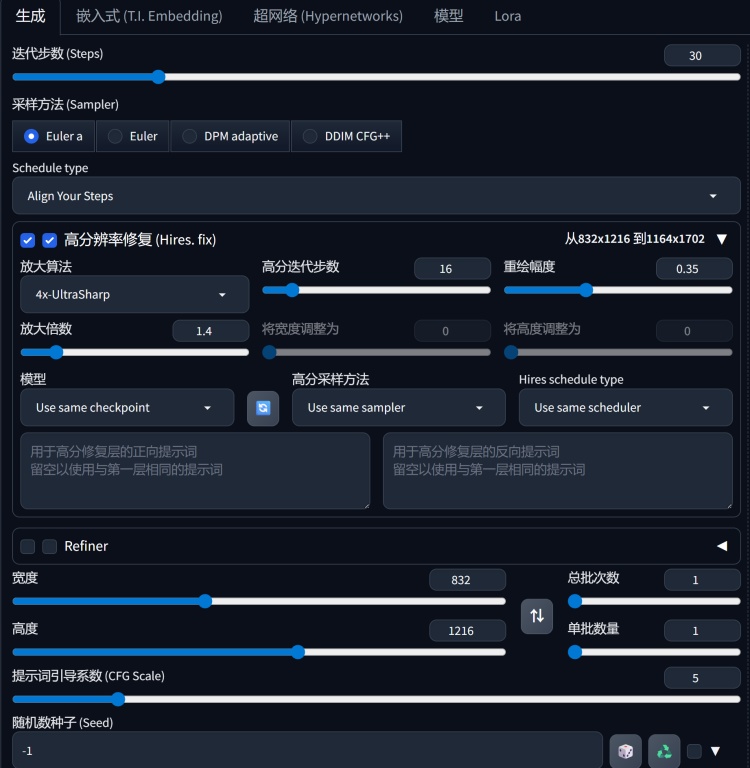Open the Use same scheduler dropdown
The image size is (750, 768).
pyautogui.click(x=626, y=408)
